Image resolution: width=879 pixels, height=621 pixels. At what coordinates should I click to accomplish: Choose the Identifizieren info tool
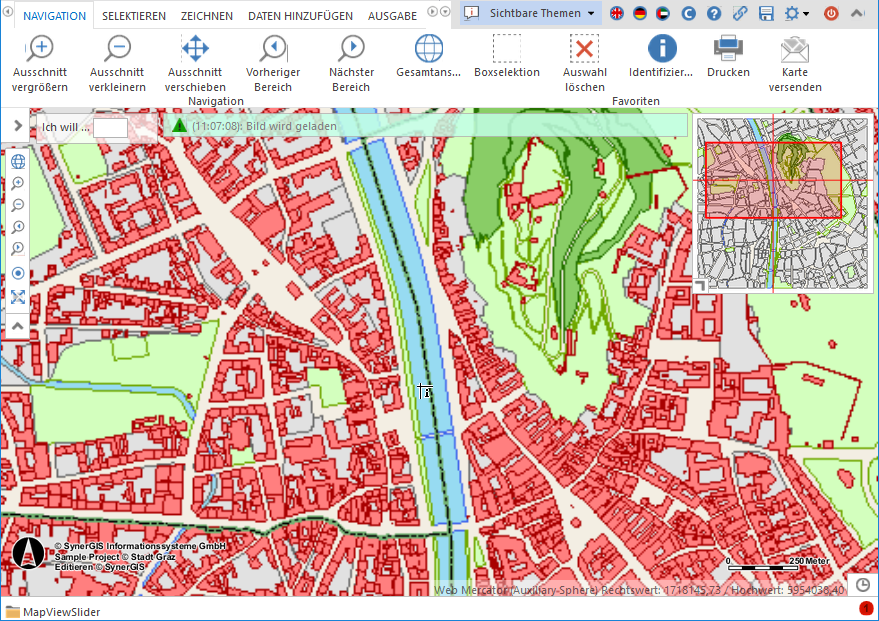click(x=661, y=48)
